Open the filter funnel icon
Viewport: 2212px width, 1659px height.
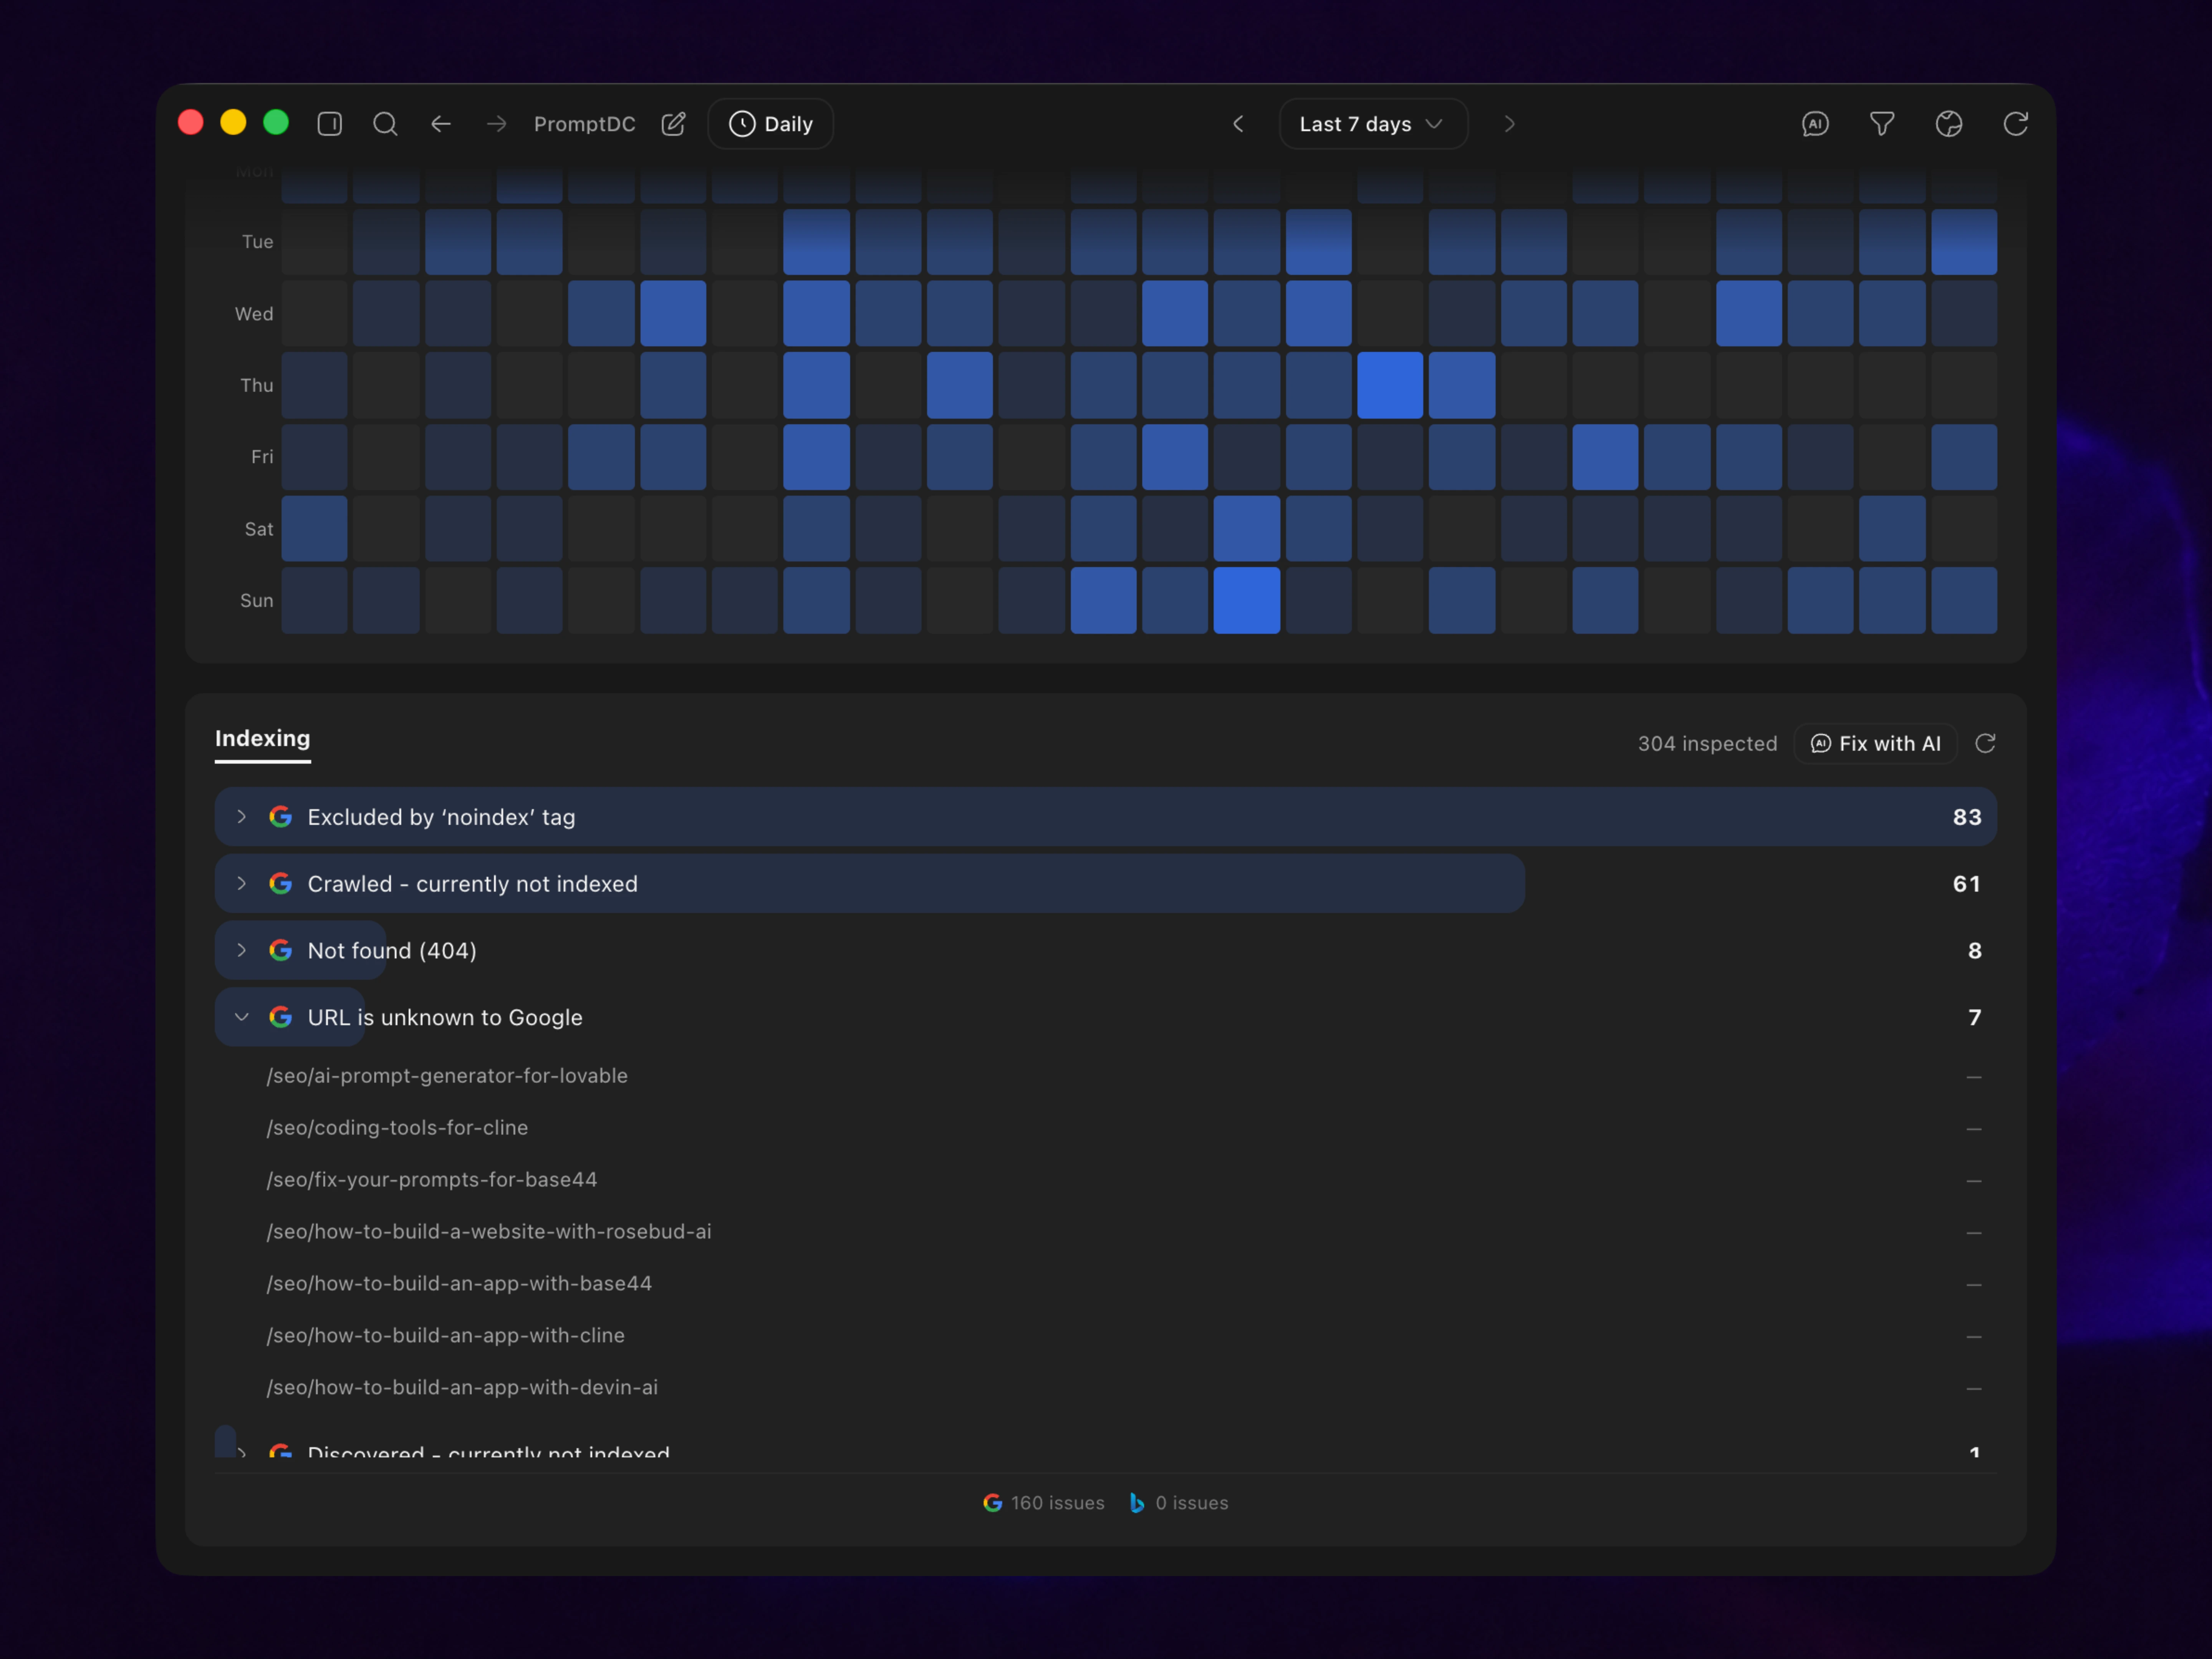(1882, 124)
